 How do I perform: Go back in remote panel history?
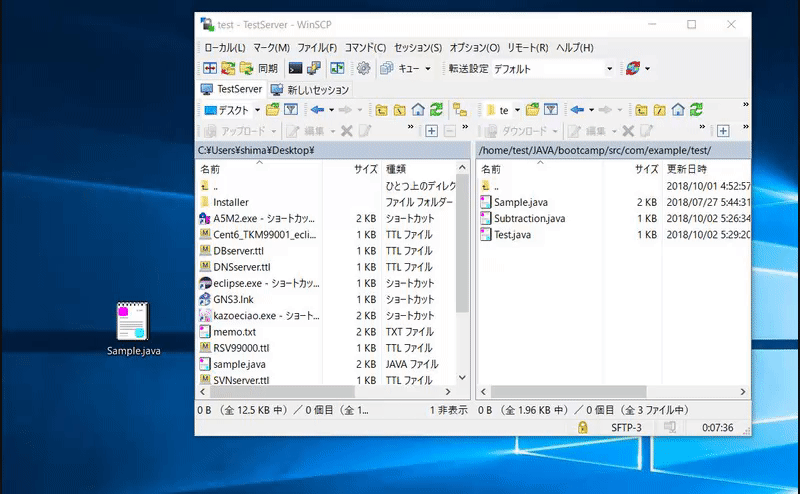click(x=577, y=110)
